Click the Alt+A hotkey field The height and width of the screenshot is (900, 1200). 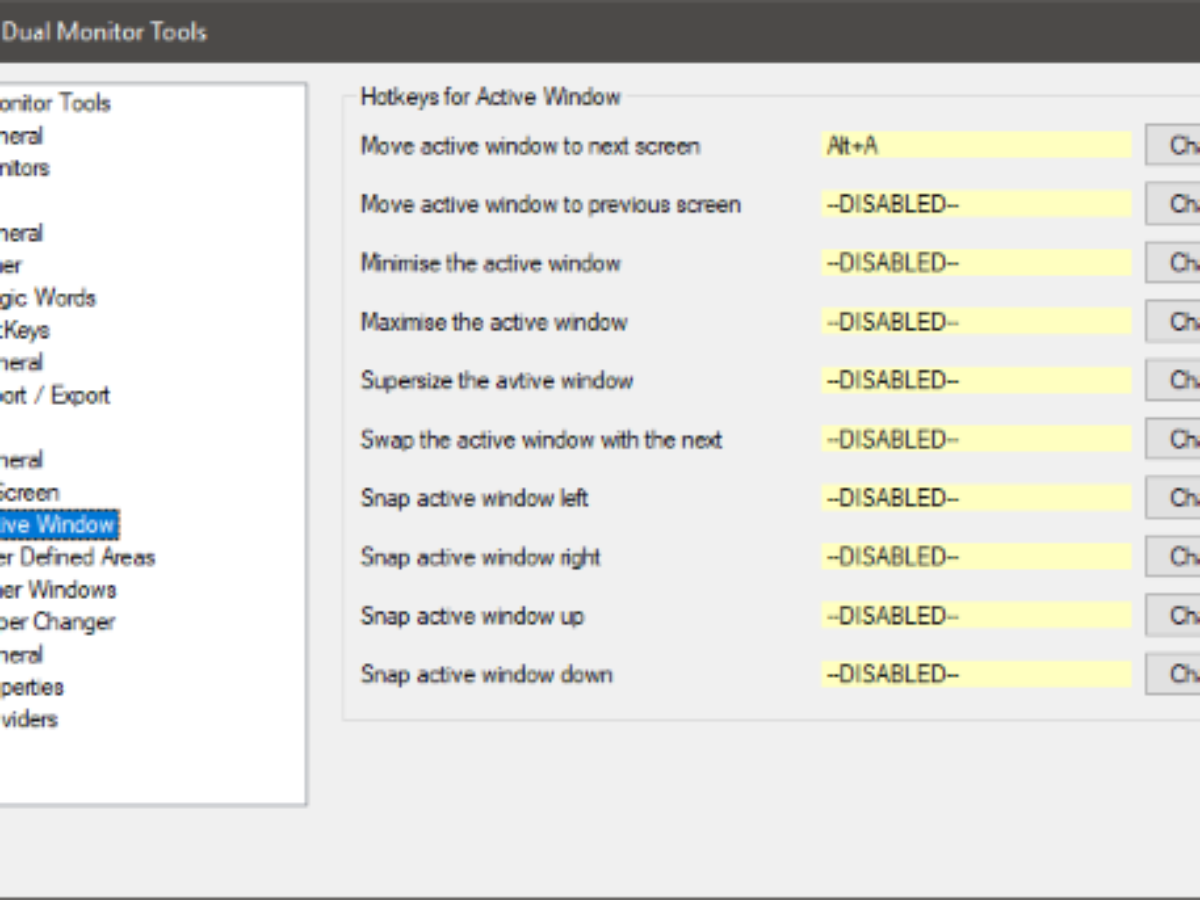point(975,146)
